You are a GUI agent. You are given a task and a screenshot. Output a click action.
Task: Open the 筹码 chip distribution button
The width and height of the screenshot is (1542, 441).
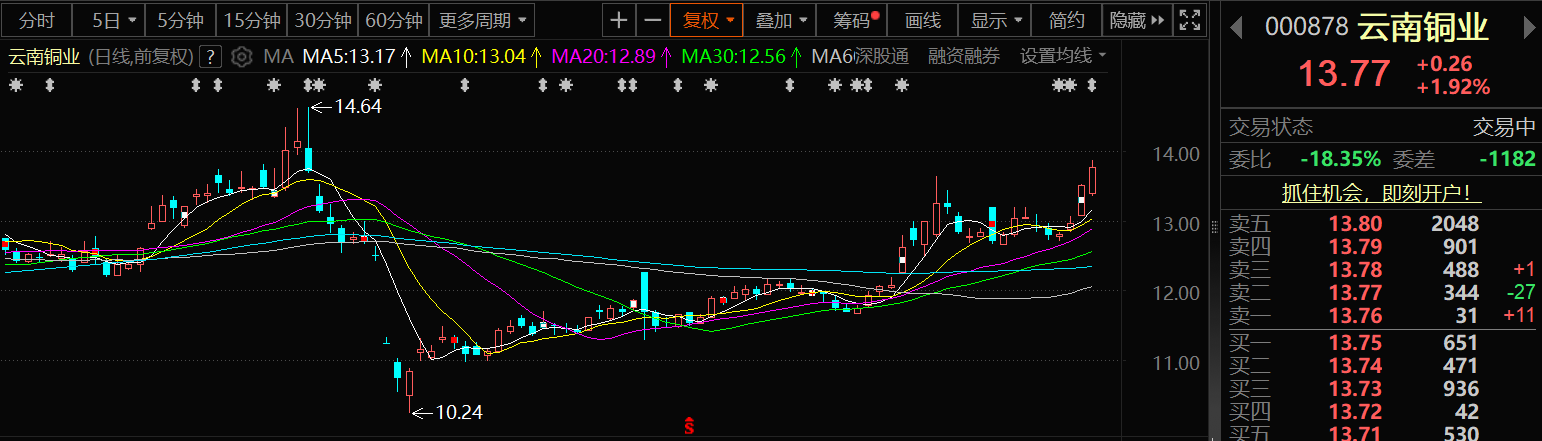coord(850,20)
